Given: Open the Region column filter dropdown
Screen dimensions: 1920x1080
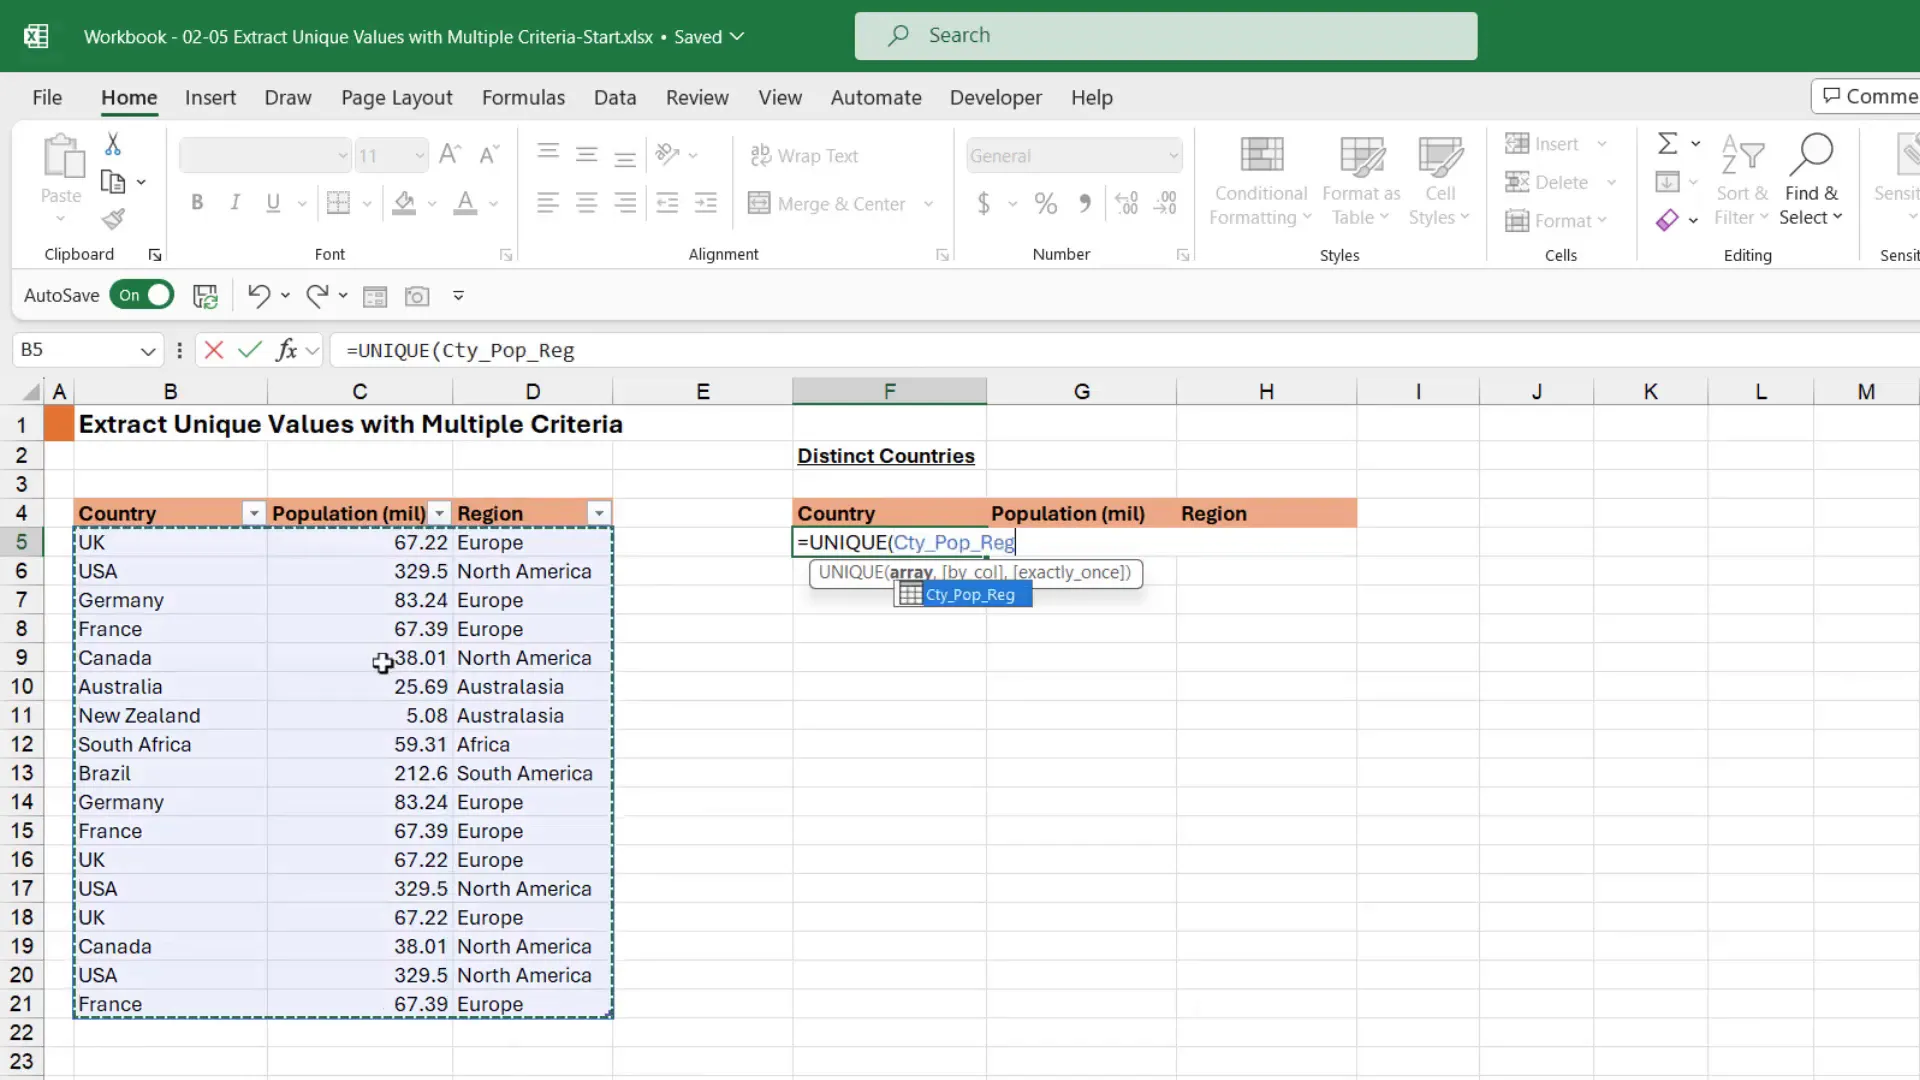Looking at the screenshot, I should [x=599, y=514].
